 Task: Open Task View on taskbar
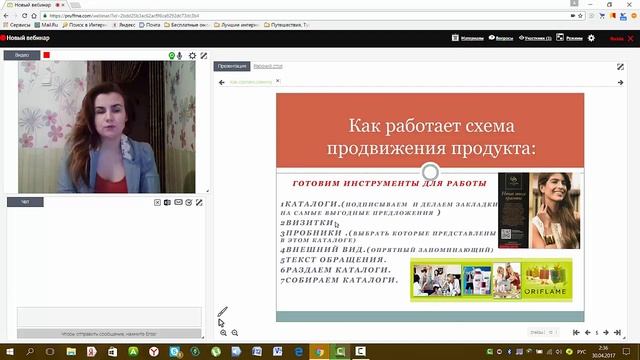click(x=50, y=351)
